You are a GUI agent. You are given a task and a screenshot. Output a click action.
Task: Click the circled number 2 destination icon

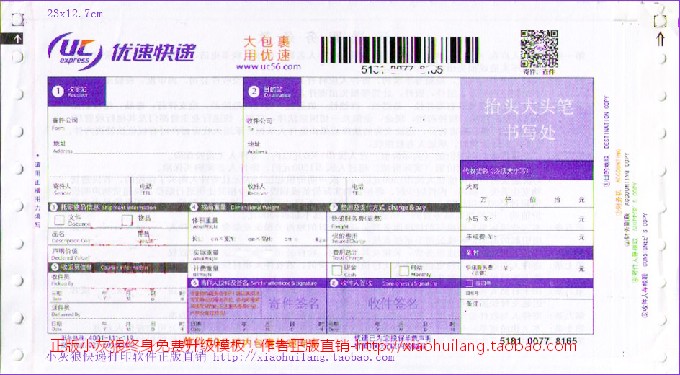click(254, 92)
